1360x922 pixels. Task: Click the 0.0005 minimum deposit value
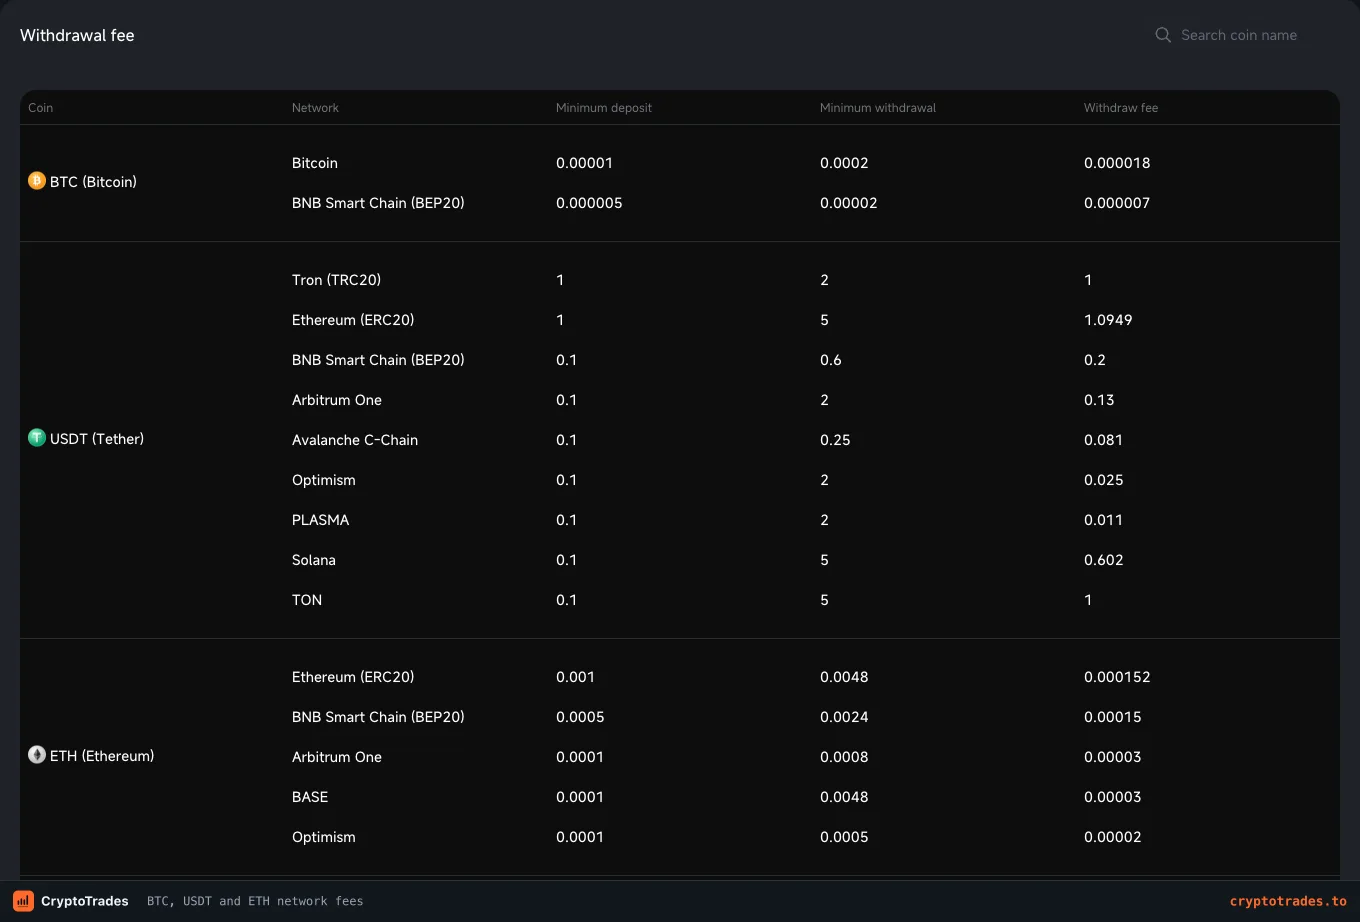click(x=580, y=717)
